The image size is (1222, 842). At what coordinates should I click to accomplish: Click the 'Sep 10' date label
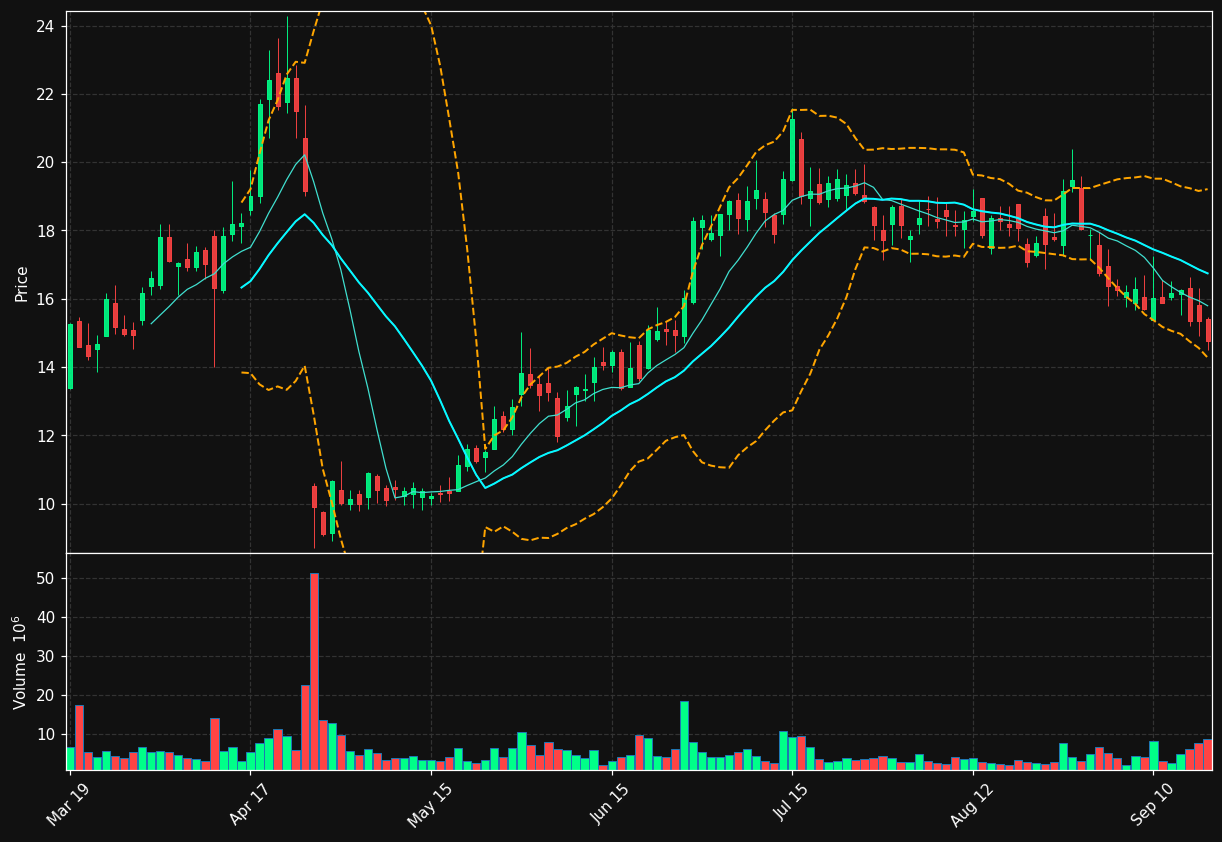(1150, 803)
